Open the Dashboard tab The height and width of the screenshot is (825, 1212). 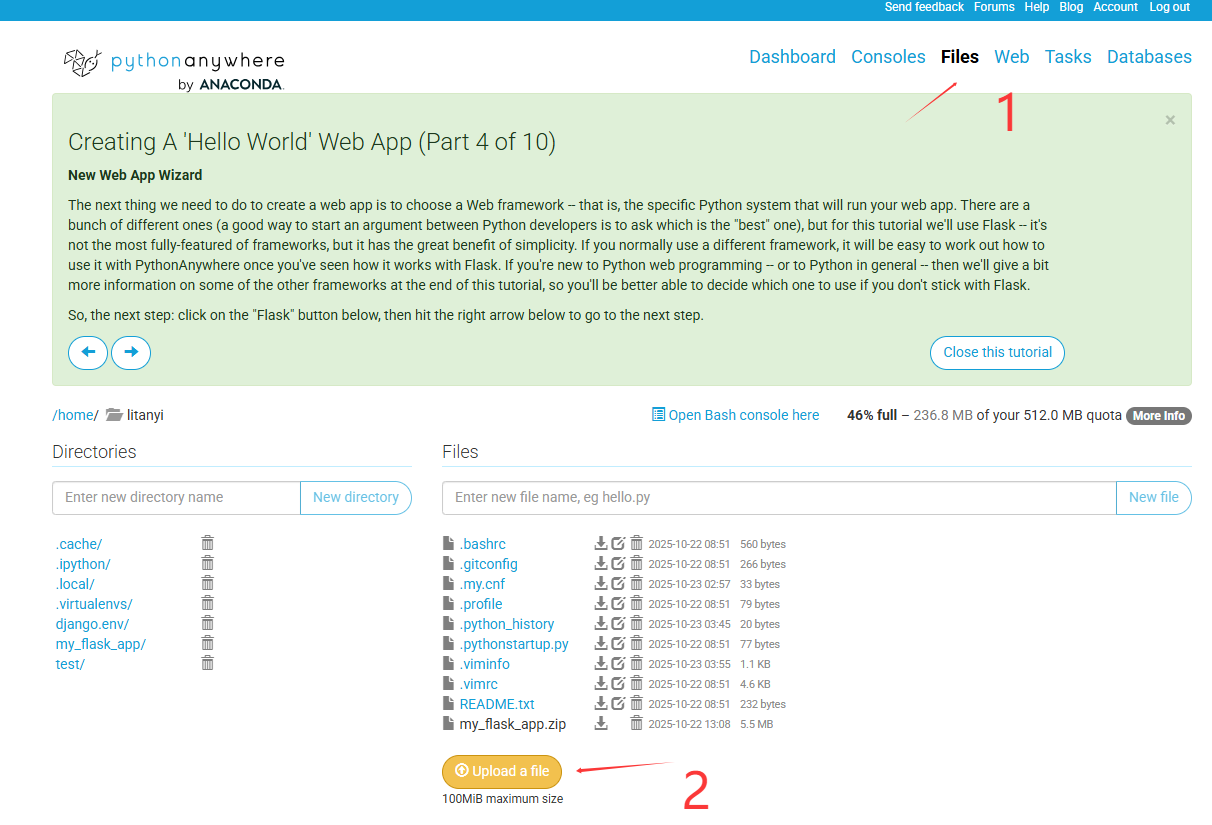click(x=792, y=57)
